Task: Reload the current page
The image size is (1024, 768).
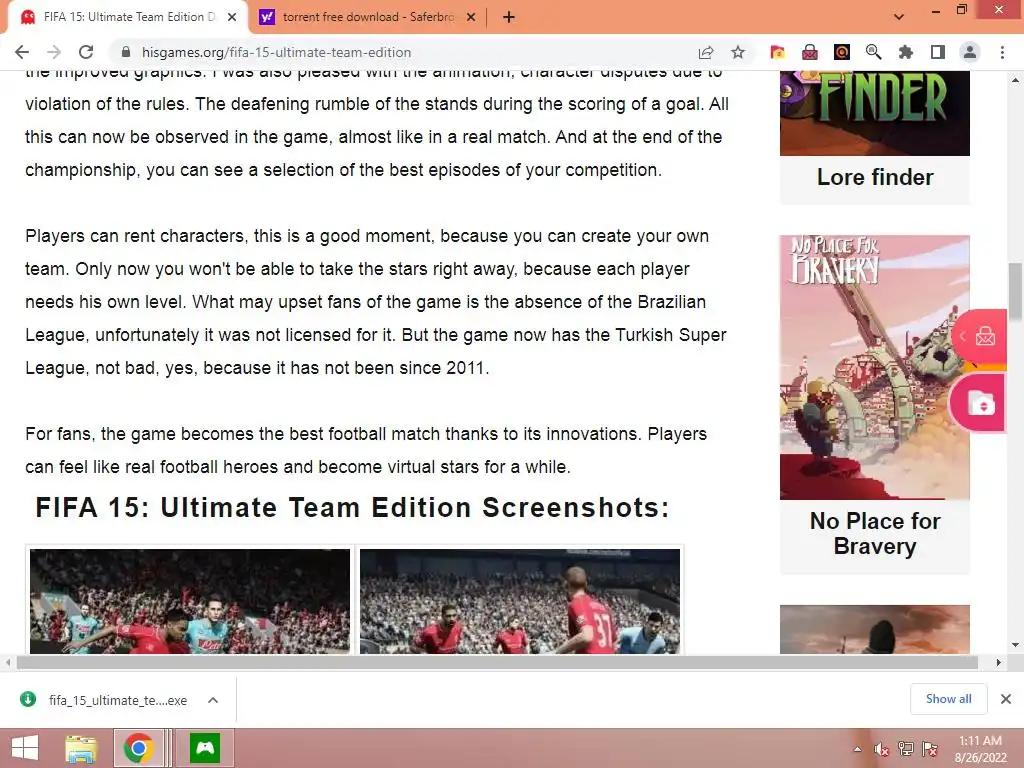Action: point(86,52)
